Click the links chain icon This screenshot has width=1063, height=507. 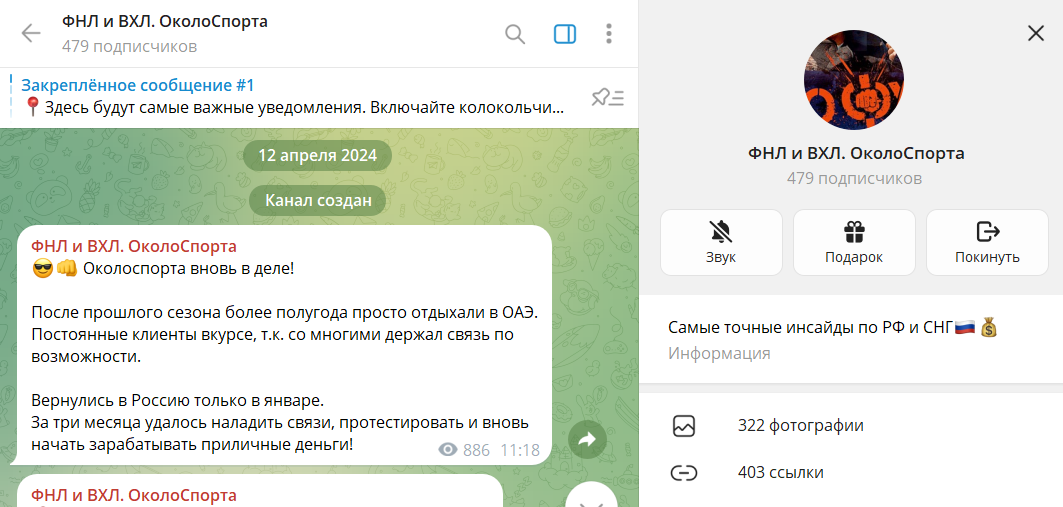[683, 472]
